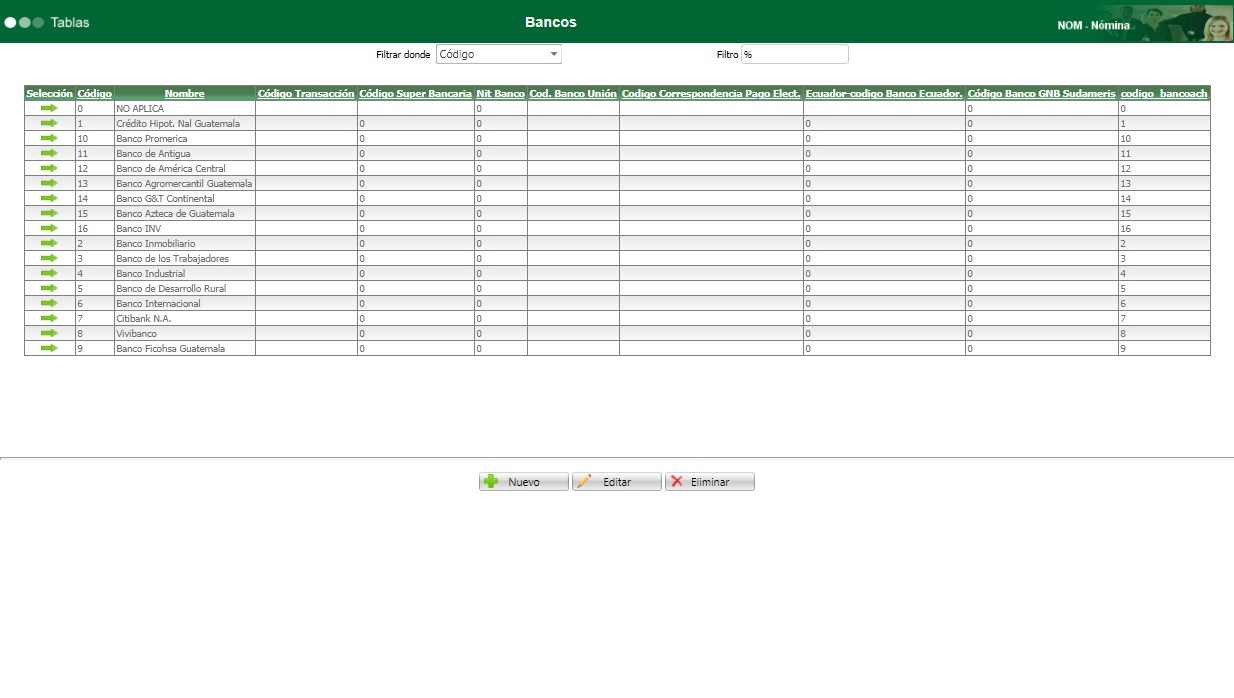The width and height of the screenshot is (1234, 698).
Task: Select the Banco de América Central row arrow
Action: [49, 168]
